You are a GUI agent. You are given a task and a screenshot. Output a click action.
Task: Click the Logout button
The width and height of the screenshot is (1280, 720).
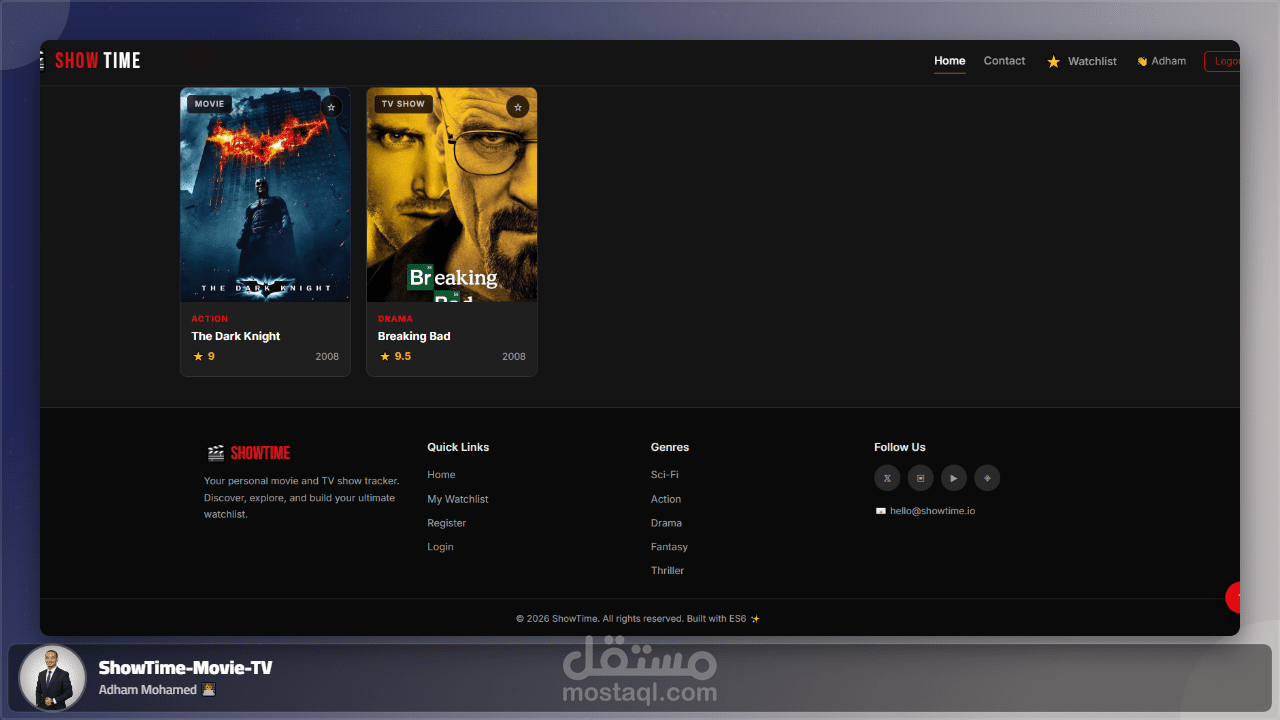1223,62
